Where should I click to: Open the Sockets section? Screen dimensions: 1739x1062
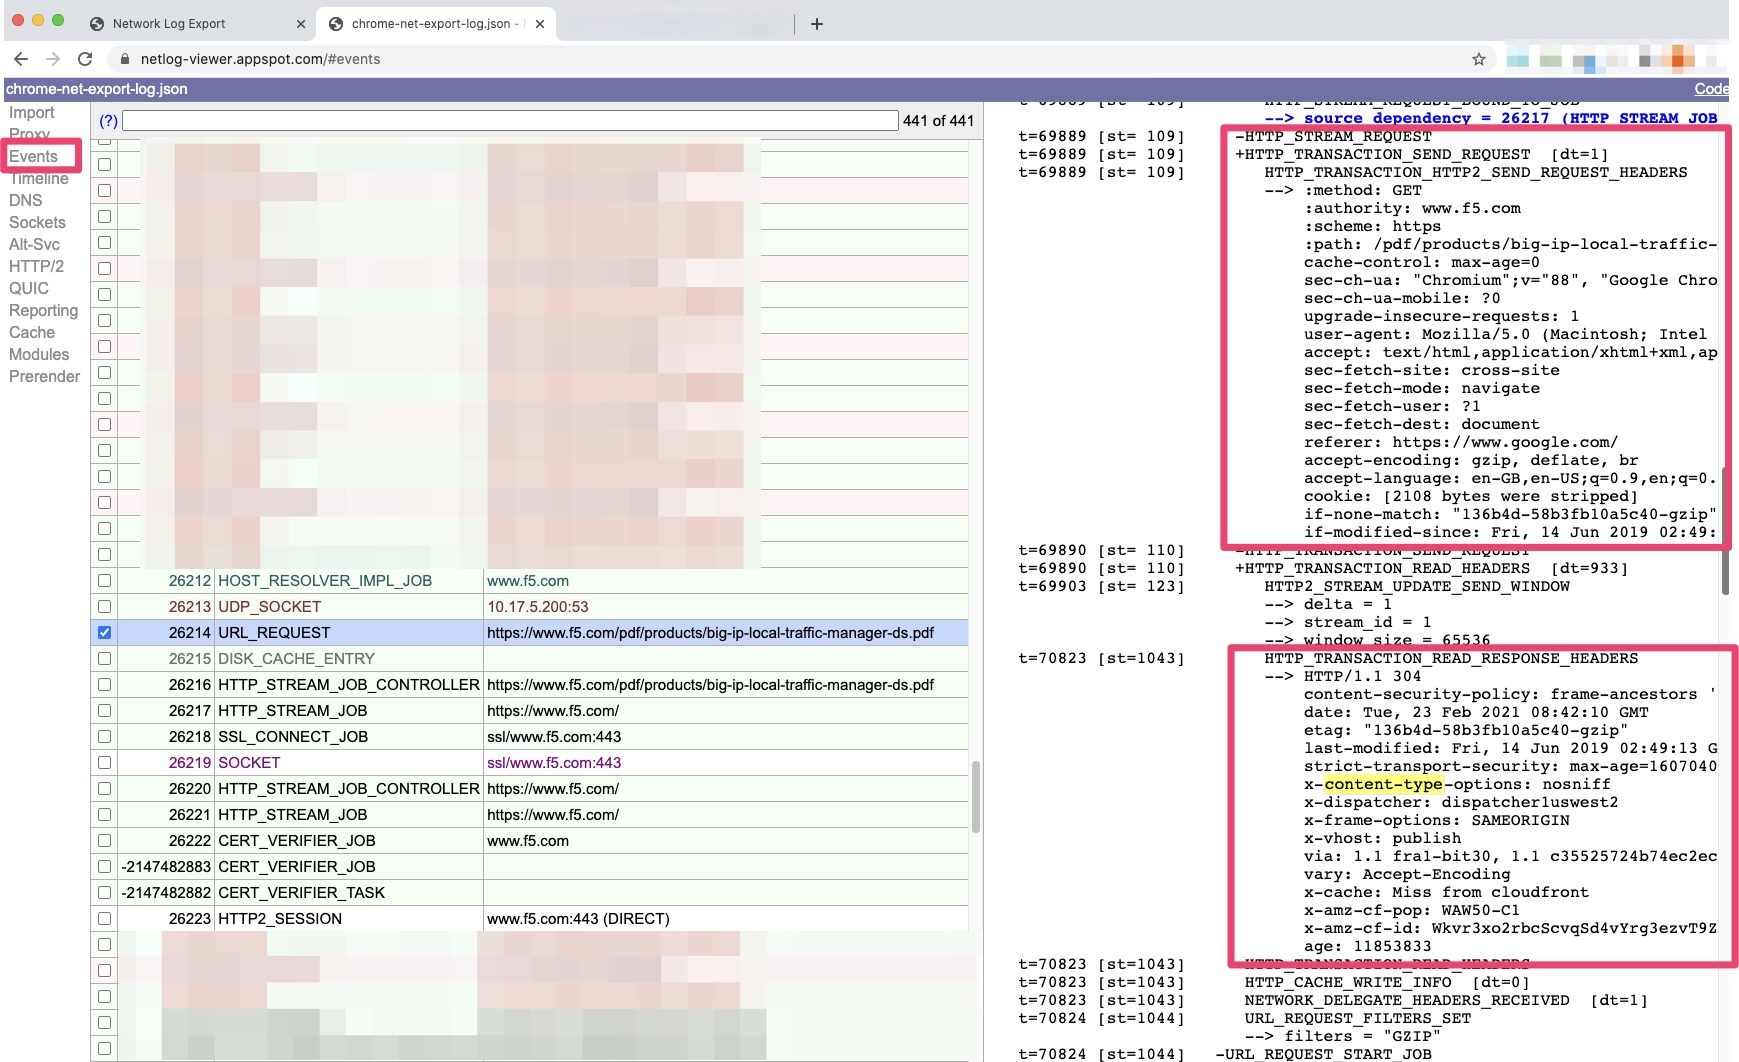tap(37, 222)
